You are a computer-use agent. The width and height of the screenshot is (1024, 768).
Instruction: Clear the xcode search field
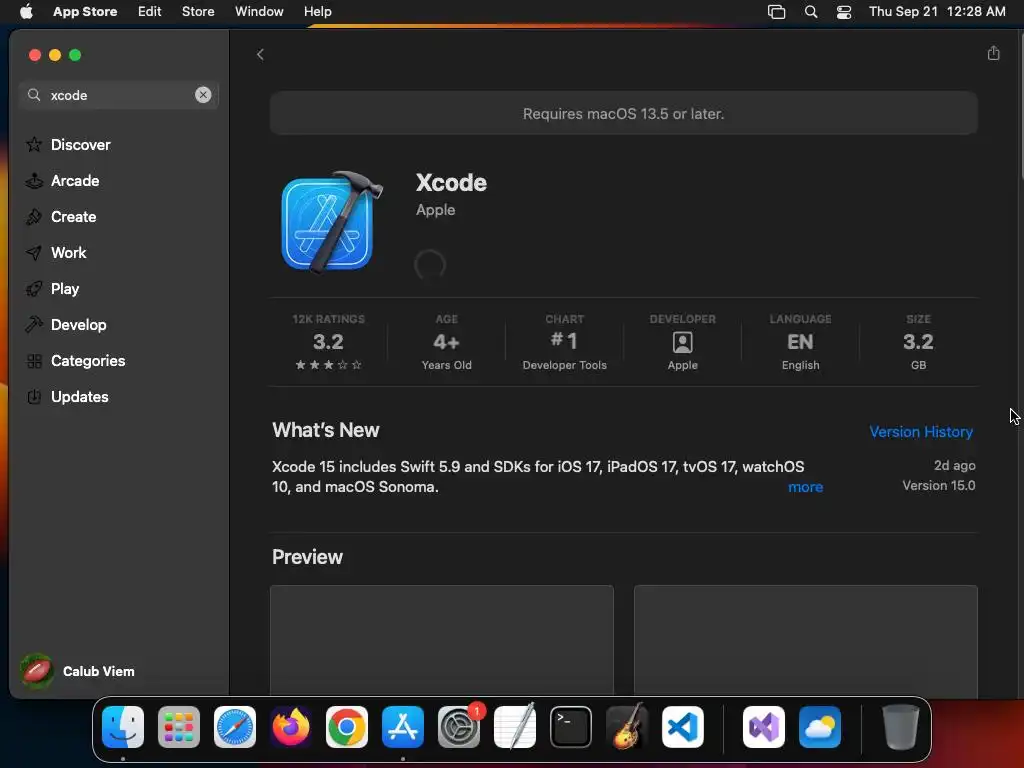(203, 95)
